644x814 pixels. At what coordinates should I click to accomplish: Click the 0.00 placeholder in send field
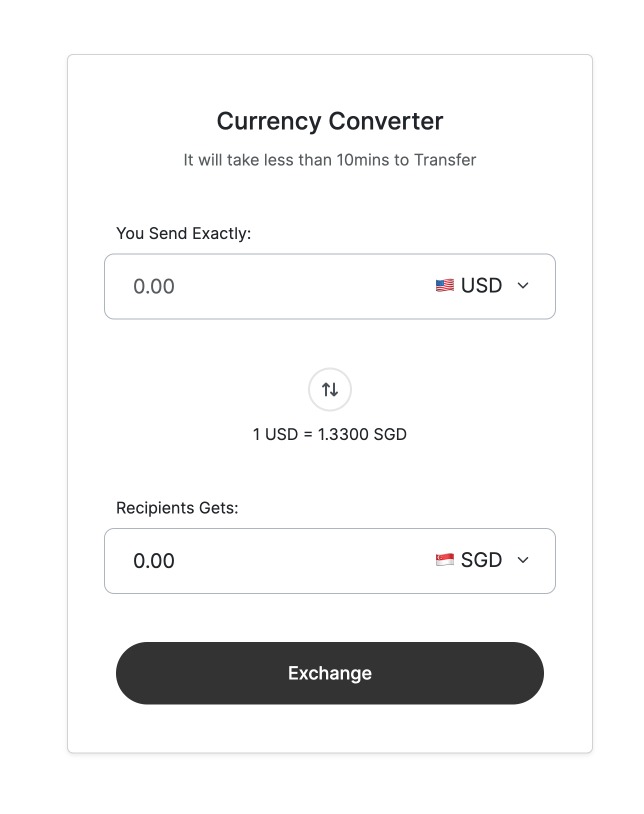pyautogui.click(x=154, y=286)
